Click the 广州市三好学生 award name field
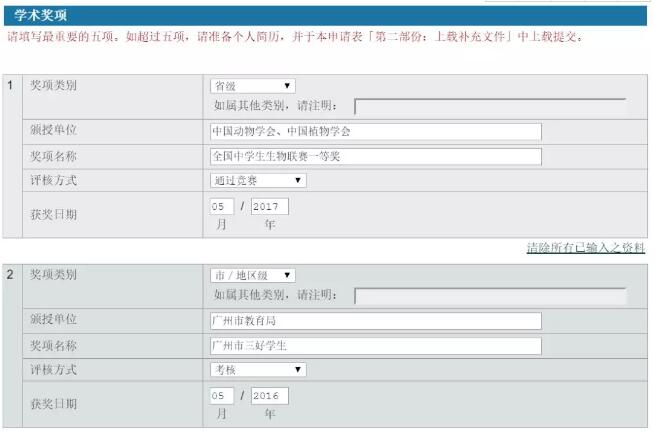The width and height of the screenshot is (655, 436). [375, 346]
